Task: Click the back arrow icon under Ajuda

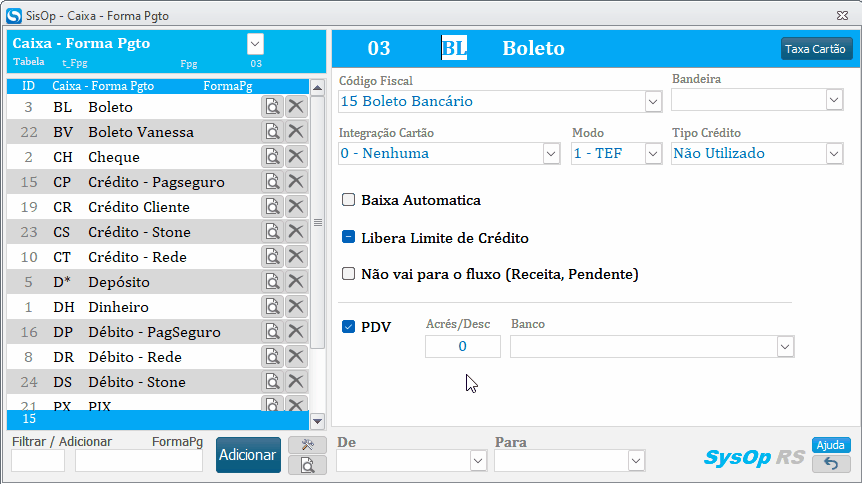Action: coord(831,464)
